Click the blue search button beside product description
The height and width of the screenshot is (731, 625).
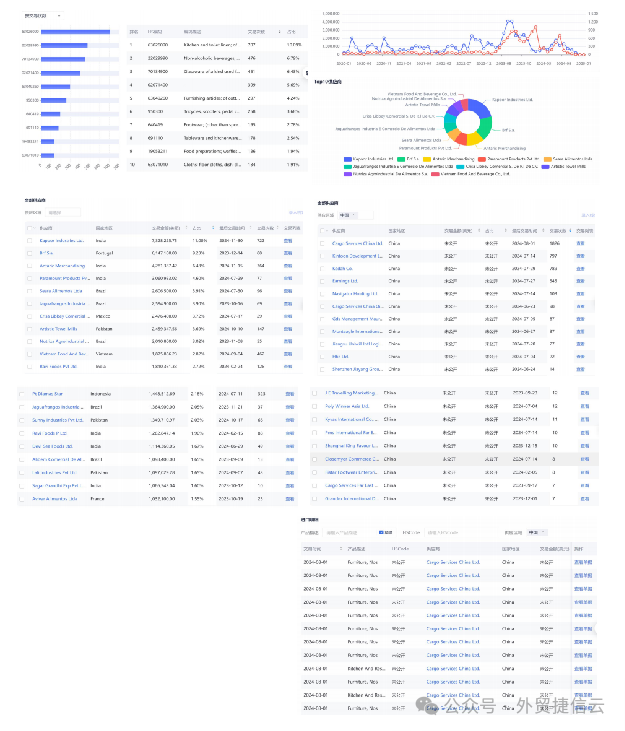(385, 532)
